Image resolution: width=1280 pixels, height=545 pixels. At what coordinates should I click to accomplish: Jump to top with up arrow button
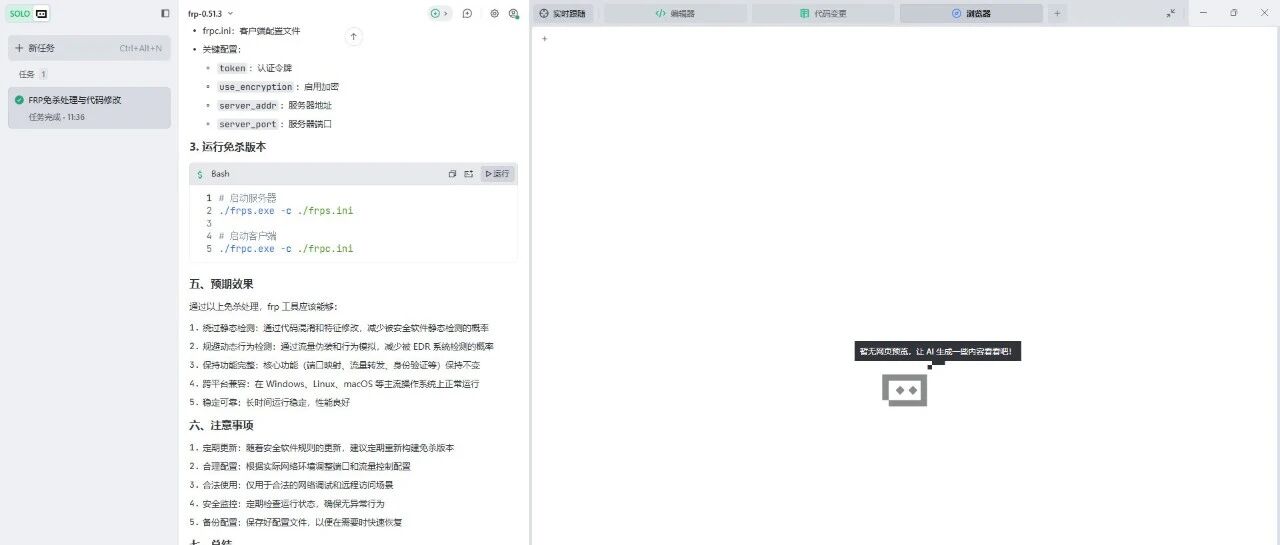(353, 36)
